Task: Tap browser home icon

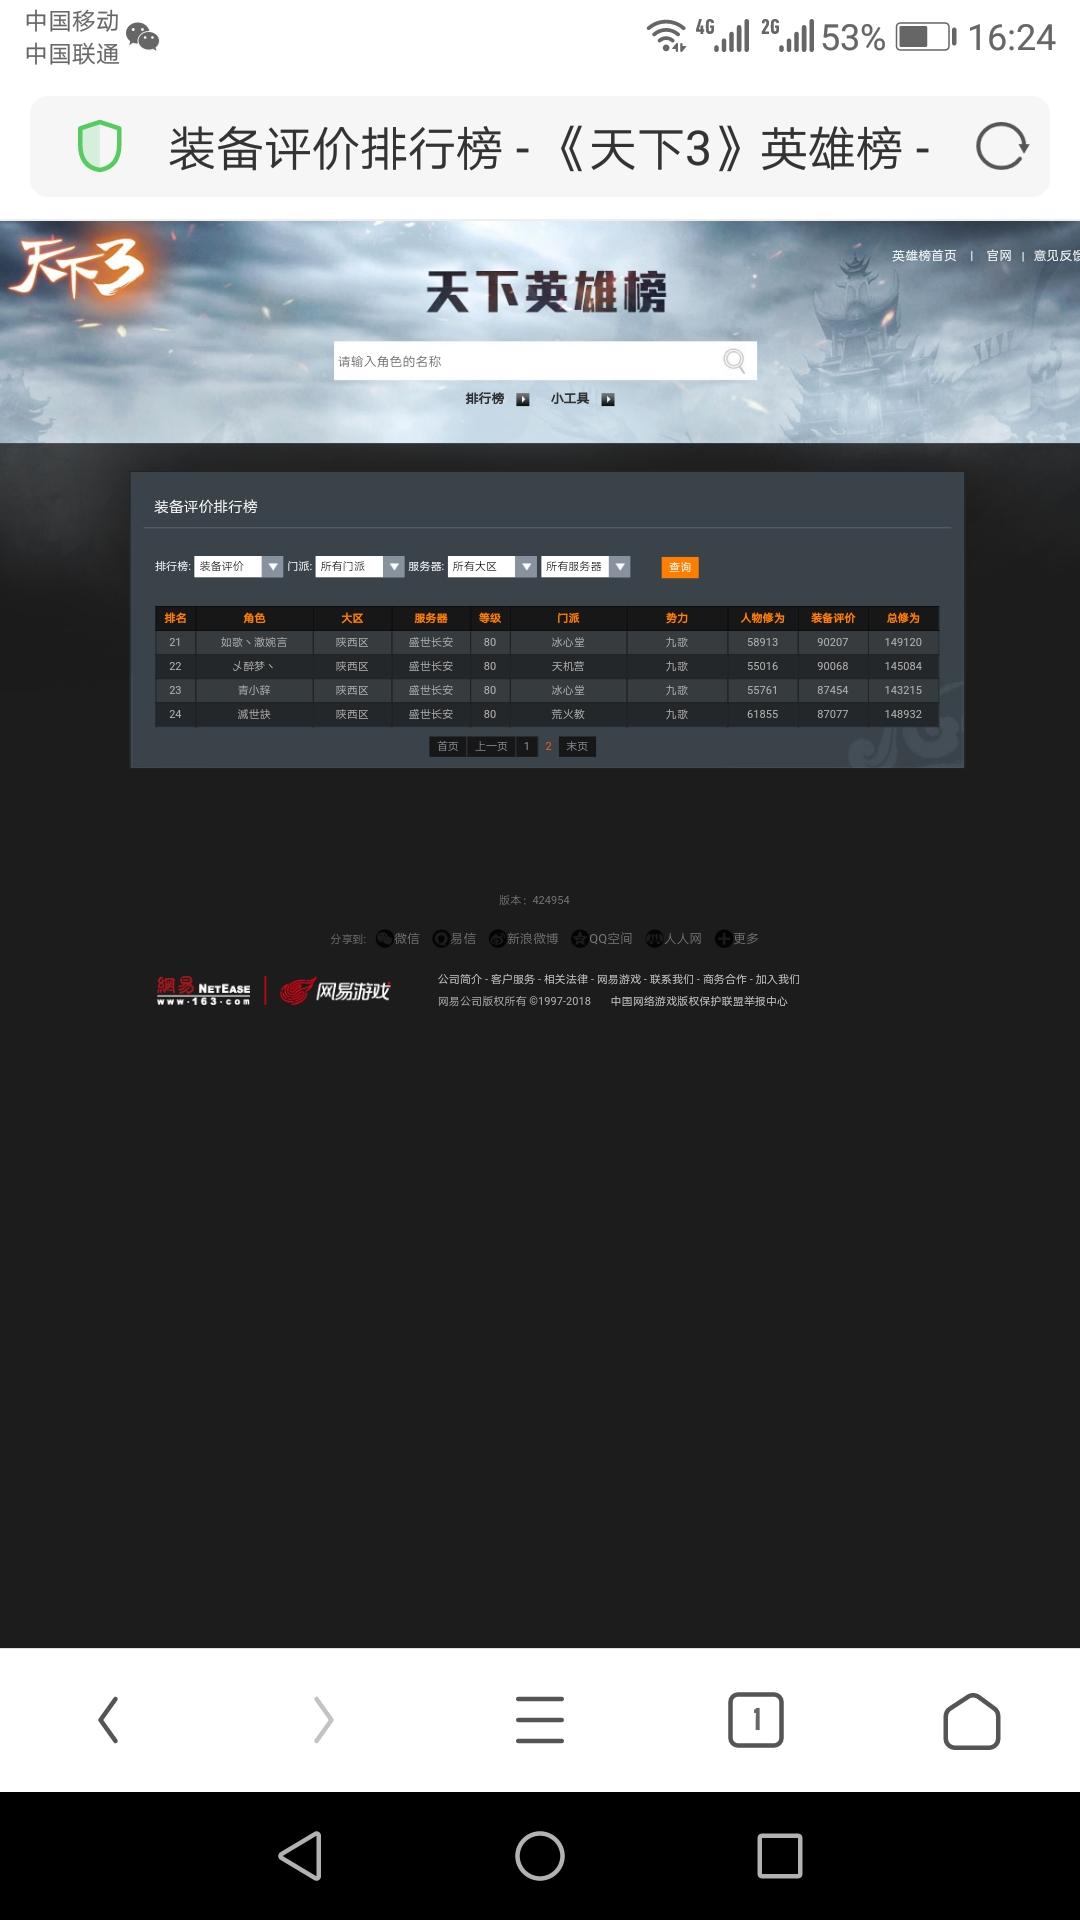Action: point(972,1721)
